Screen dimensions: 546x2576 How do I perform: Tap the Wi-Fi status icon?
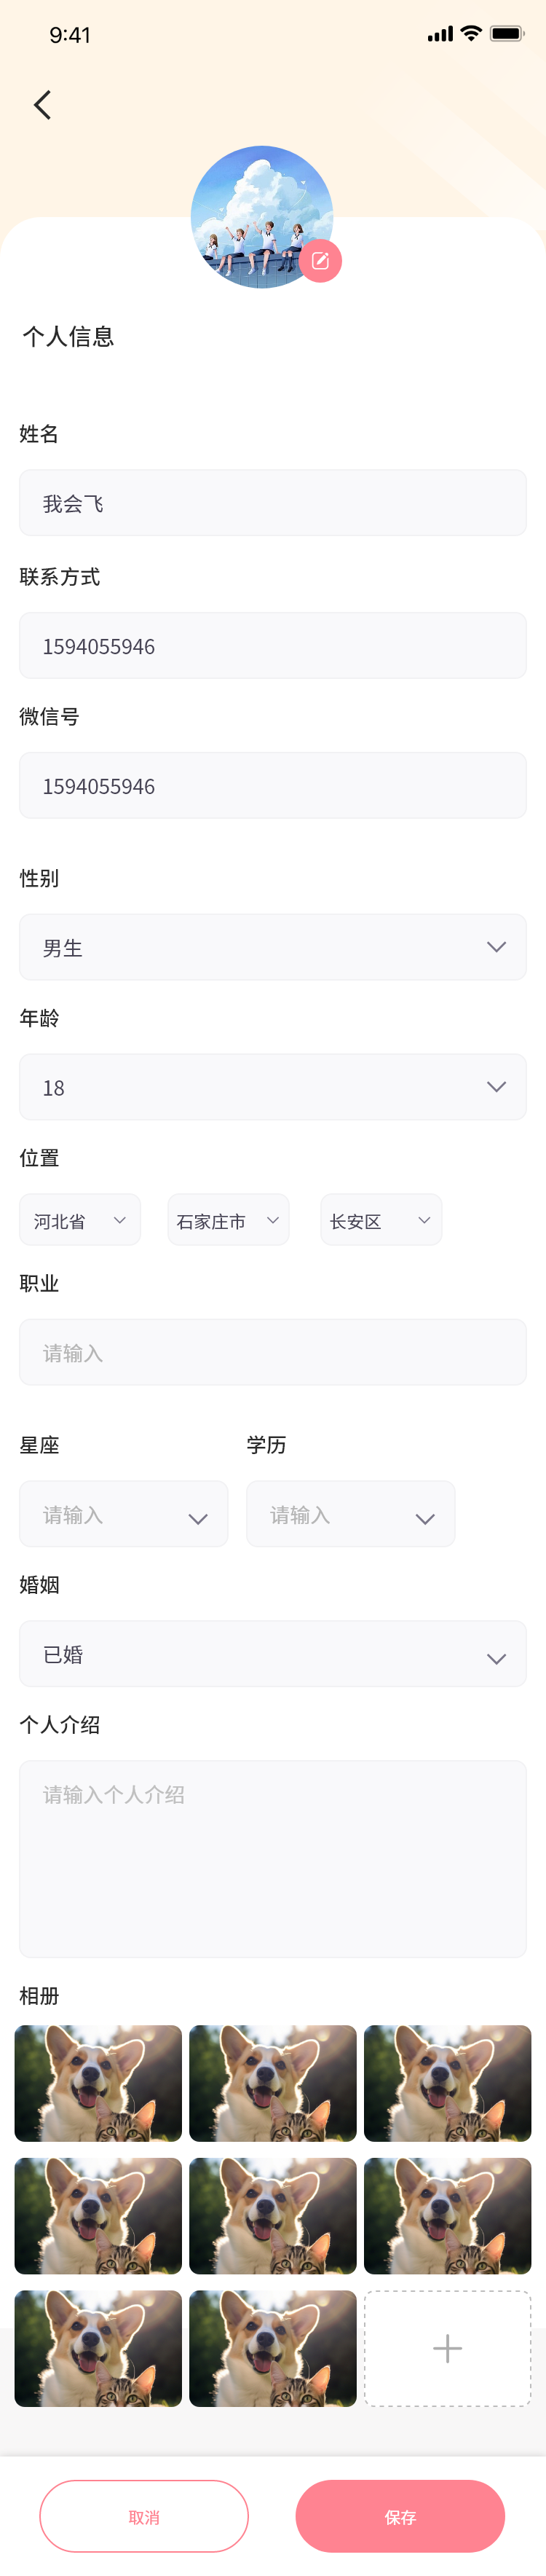click(x=470, y=33)
